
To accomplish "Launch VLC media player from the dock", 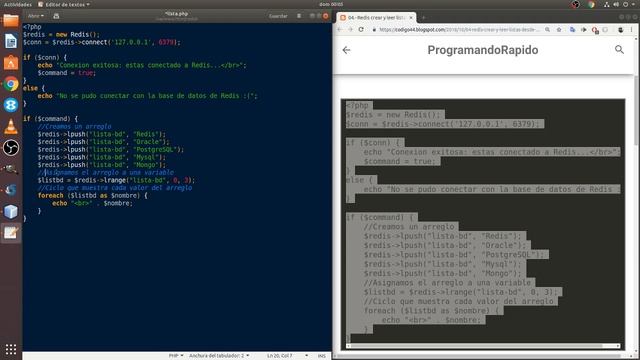I will [x=11, y=126].
